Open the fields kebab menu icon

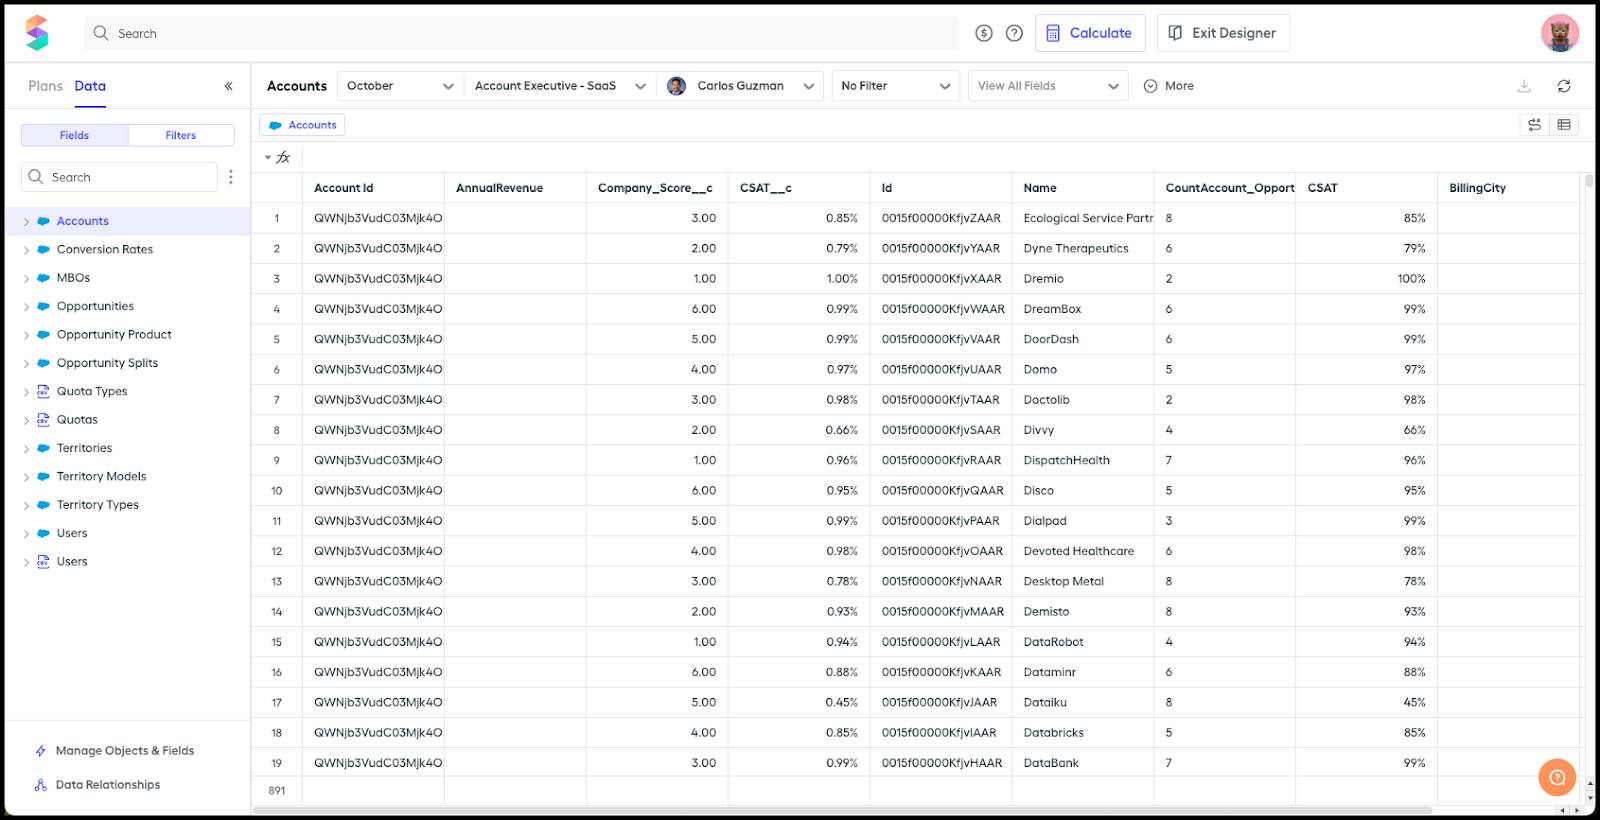pos(231,177)
